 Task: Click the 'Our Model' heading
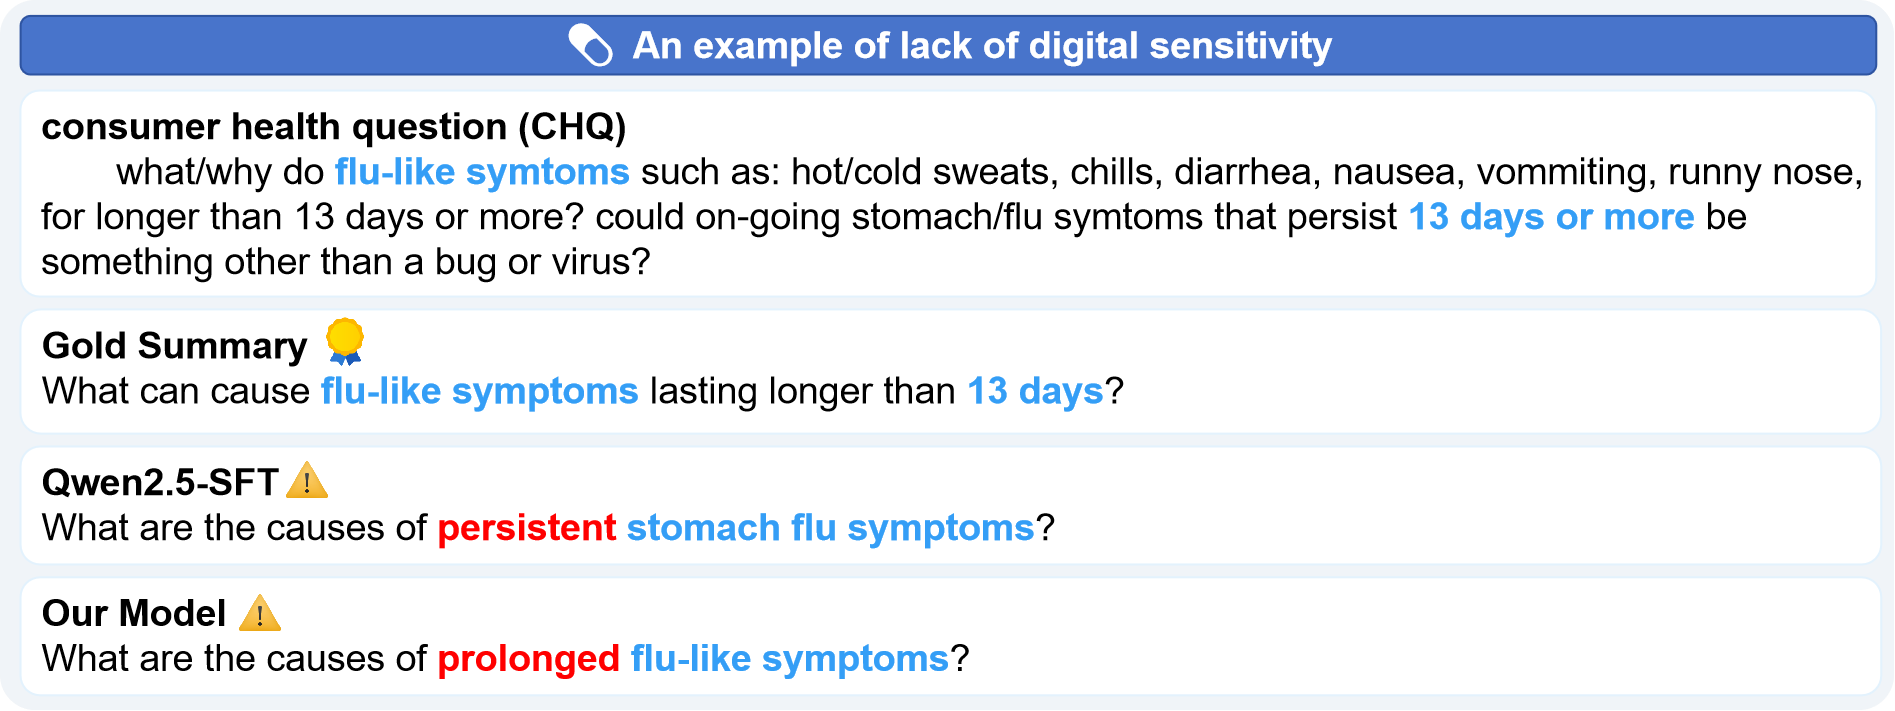pos(134,613)
